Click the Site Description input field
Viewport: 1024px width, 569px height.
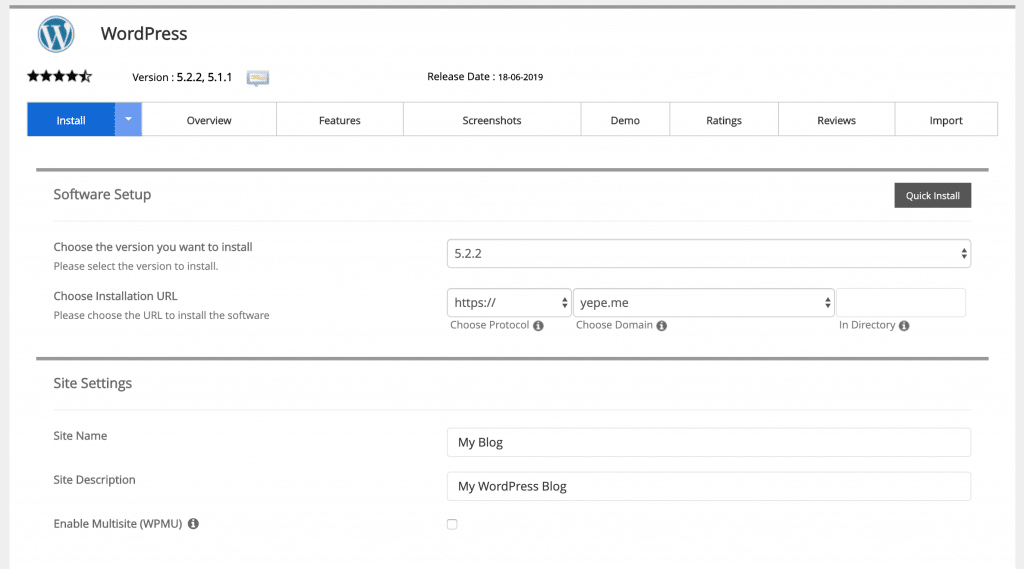708,486
